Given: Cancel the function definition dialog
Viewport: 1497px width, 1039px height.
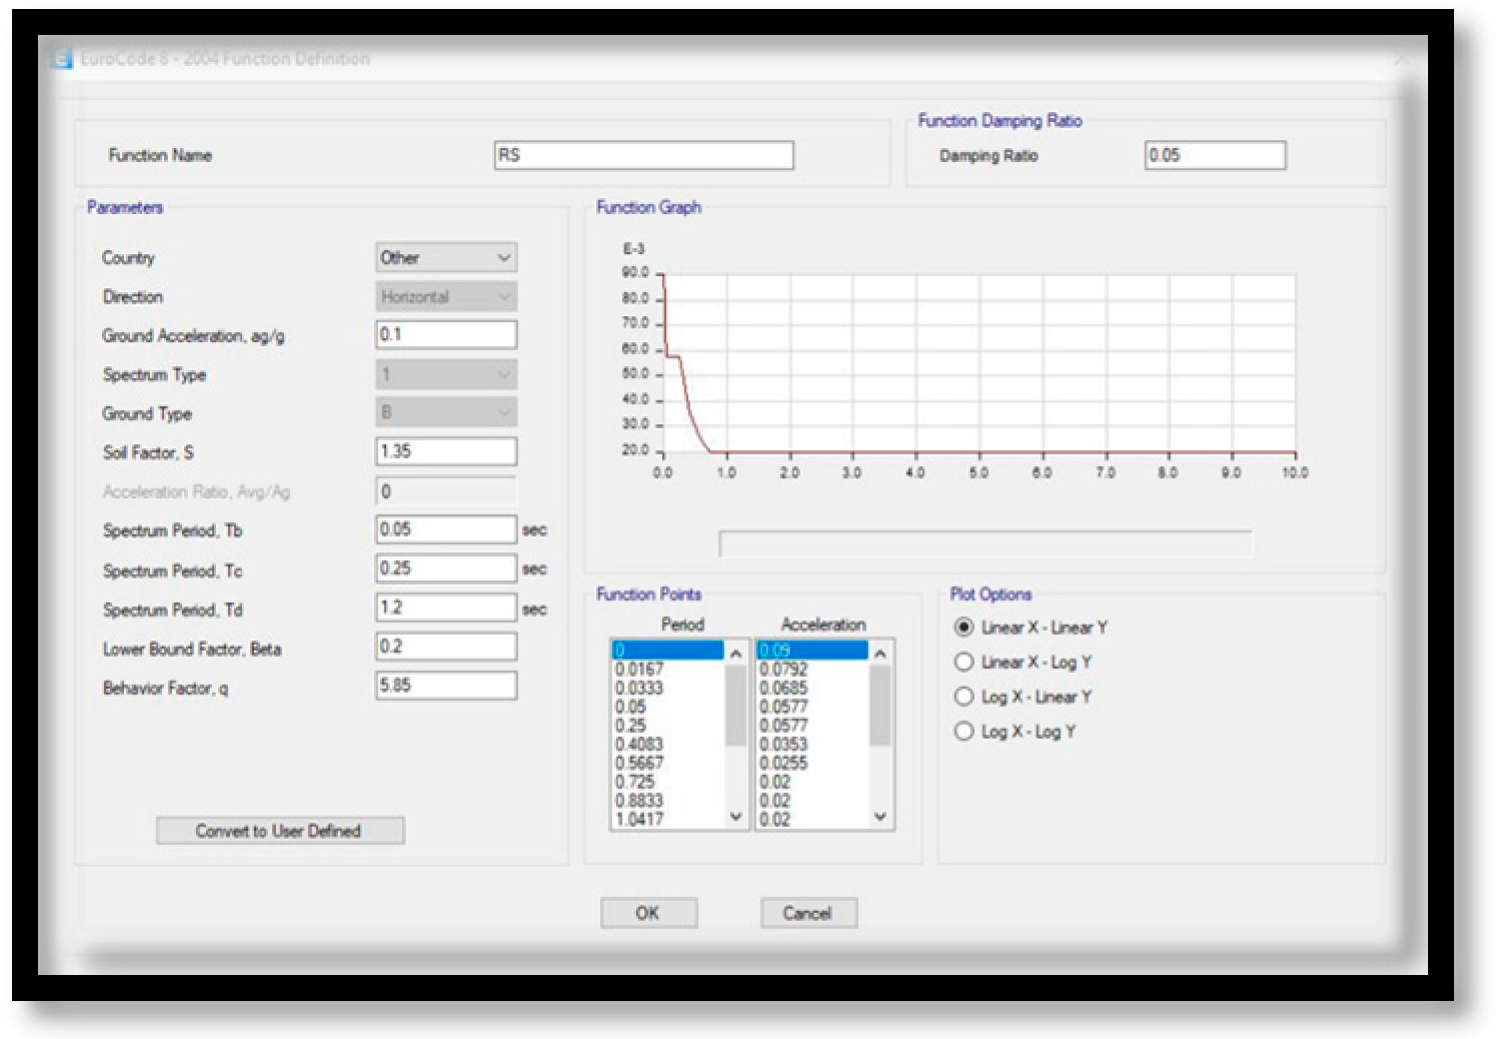Looking at the screenshot, I should click(x=808, y=912).
